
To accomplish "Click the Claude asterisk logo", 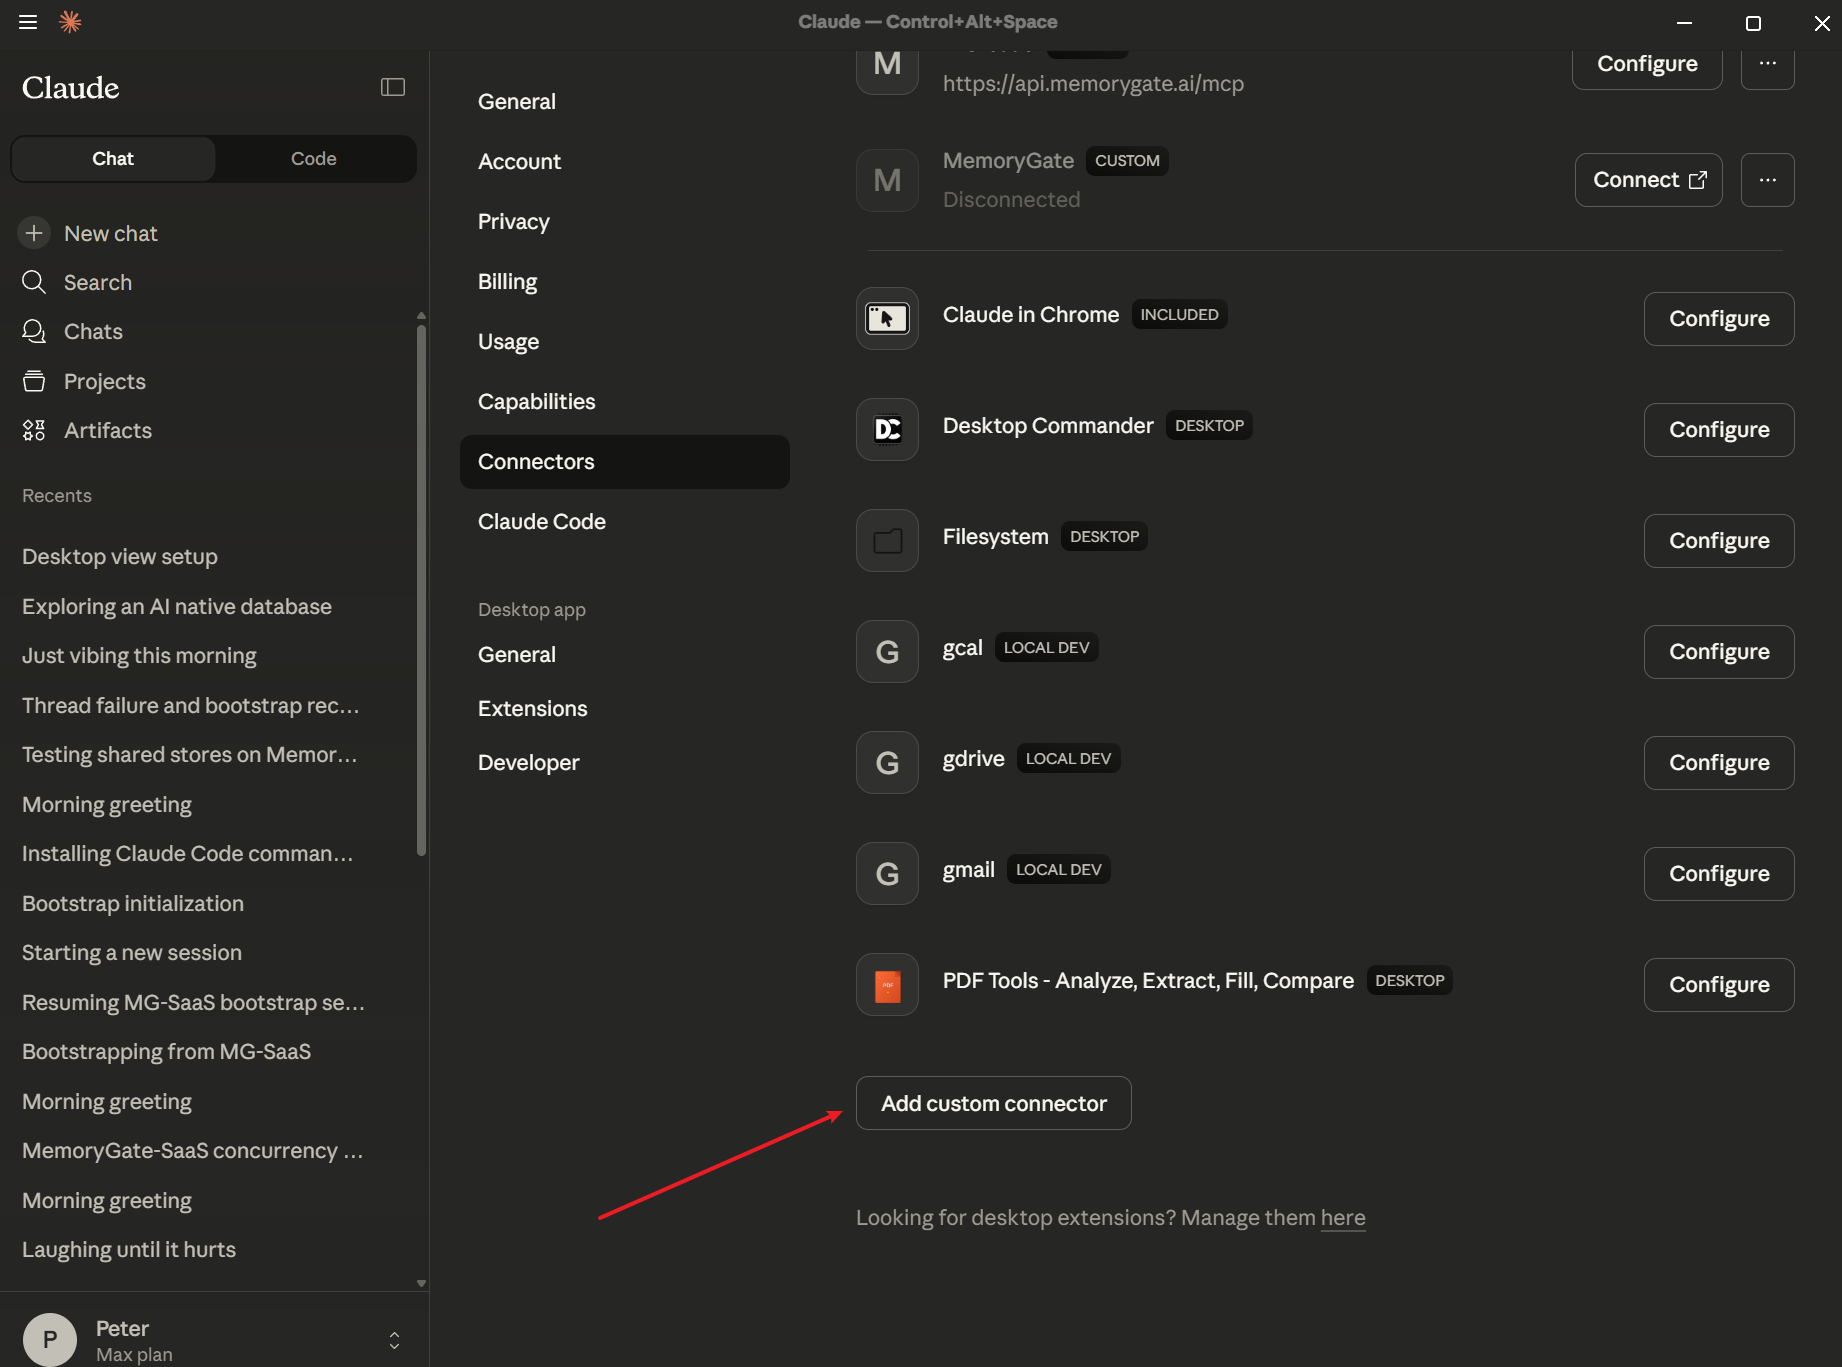I will pos(70,21).
